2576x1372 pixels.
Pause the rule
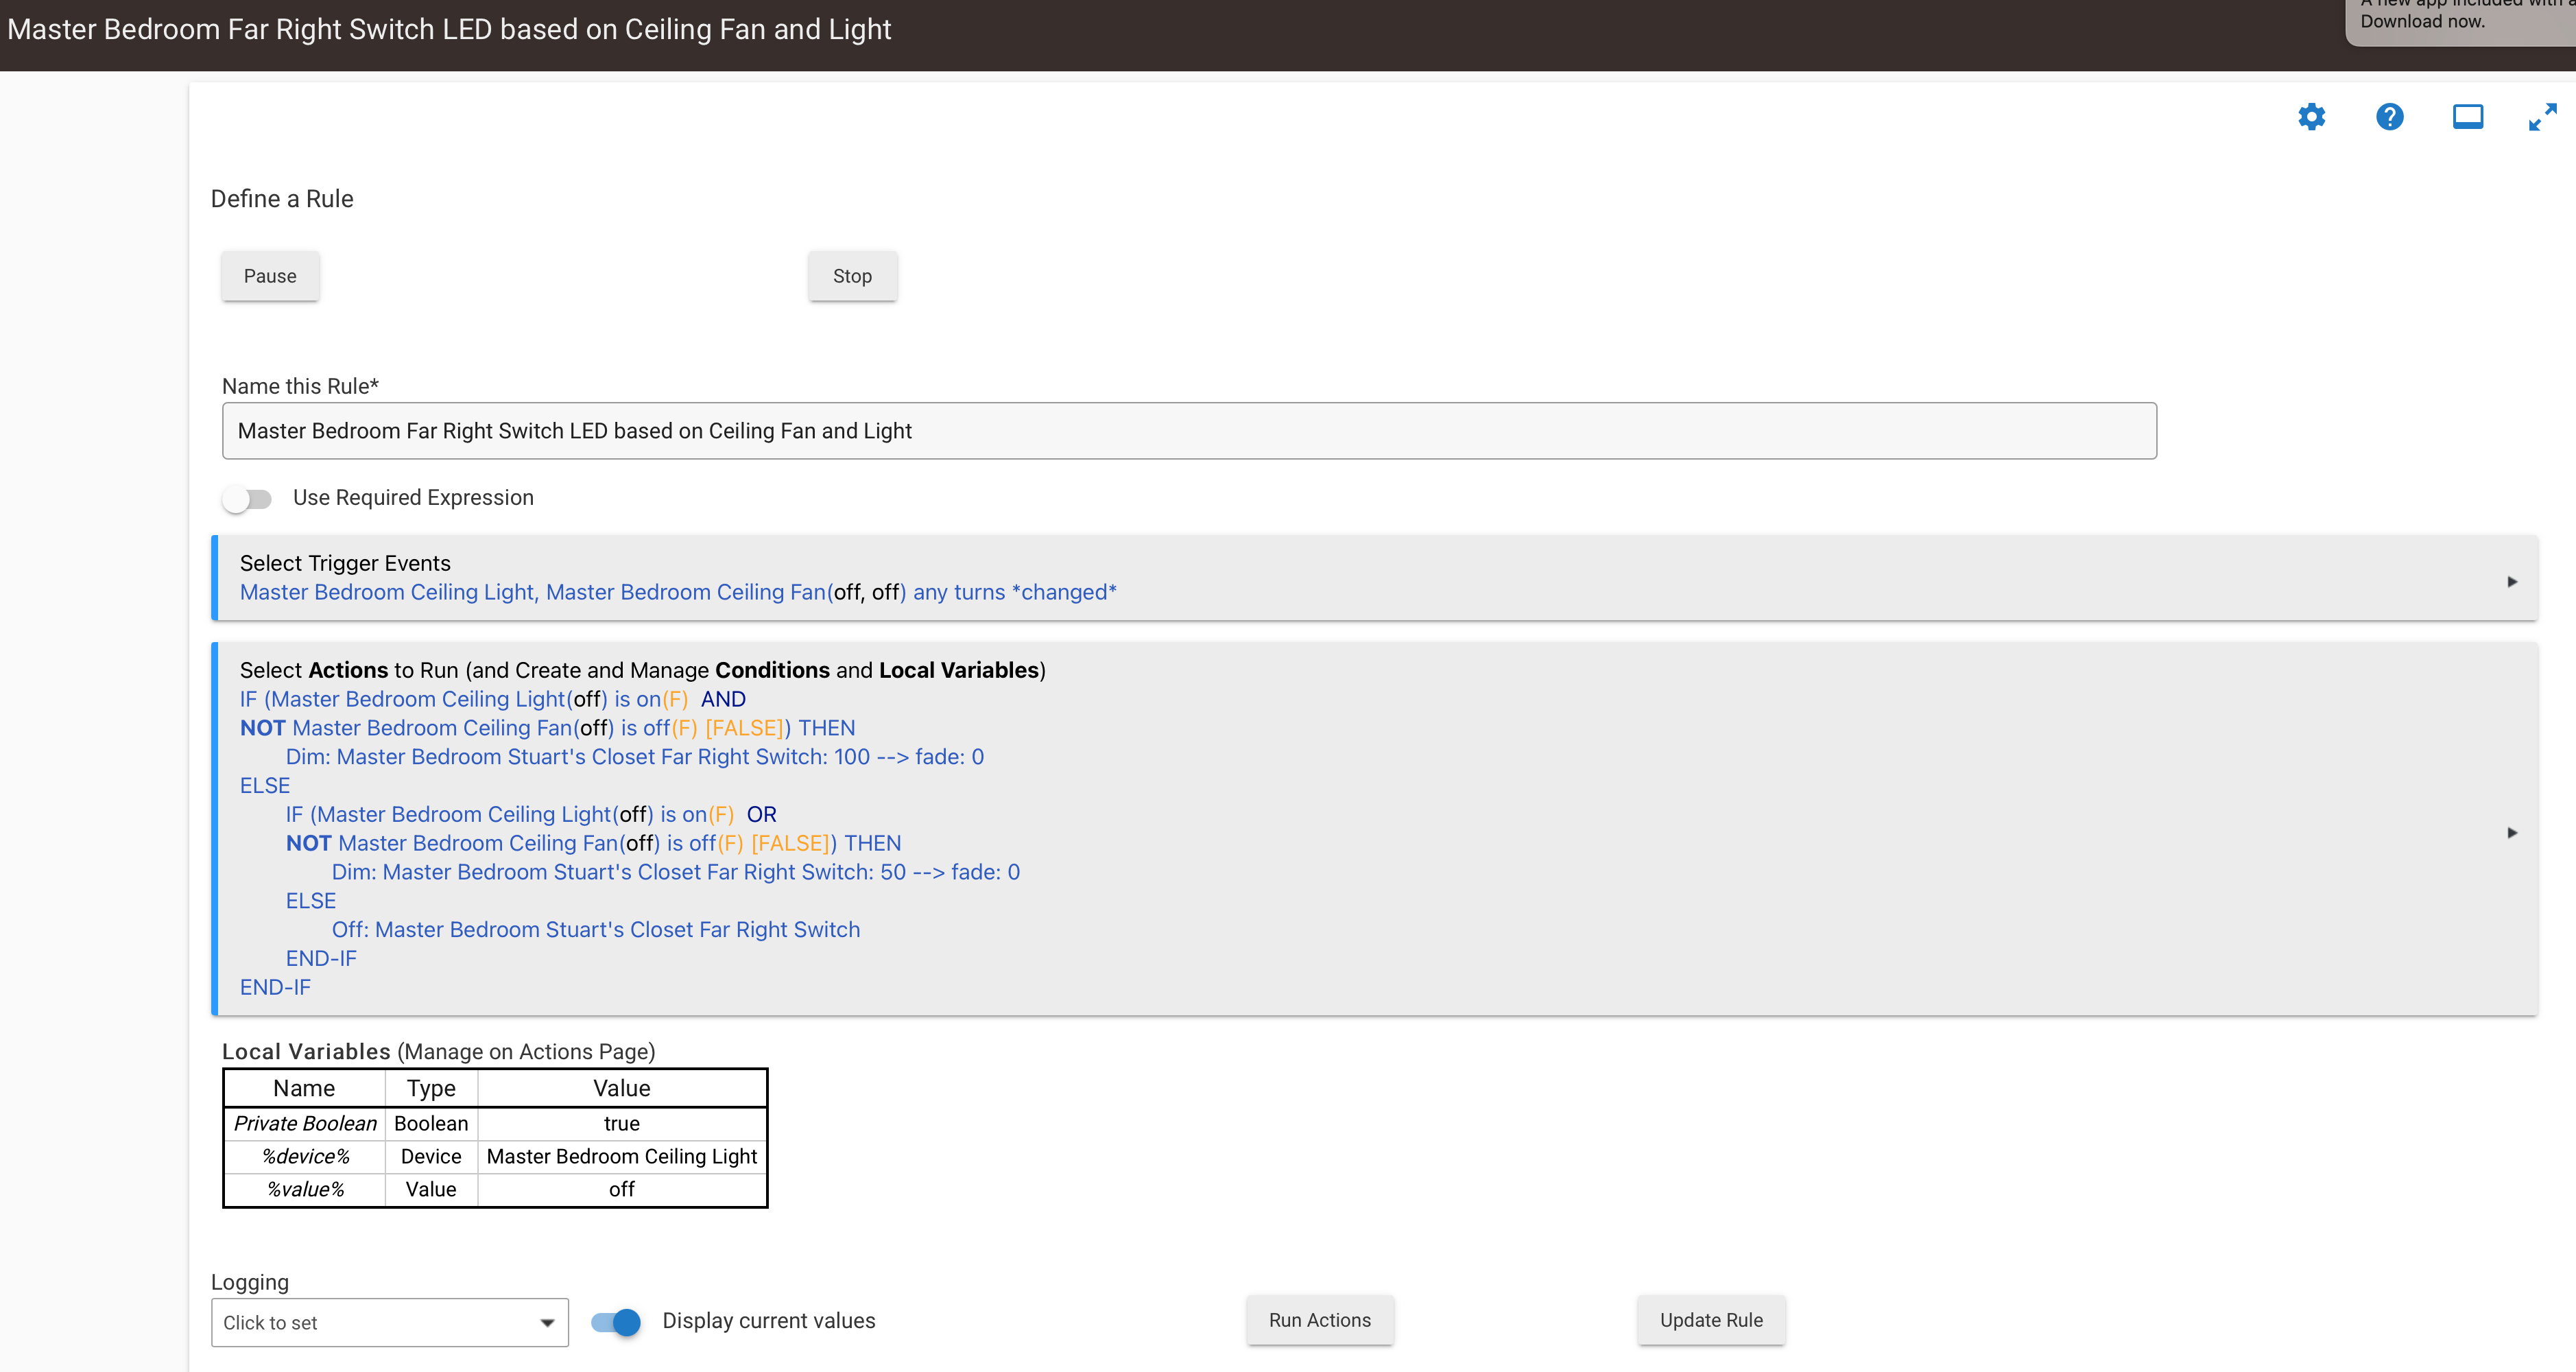pos(270,276)
